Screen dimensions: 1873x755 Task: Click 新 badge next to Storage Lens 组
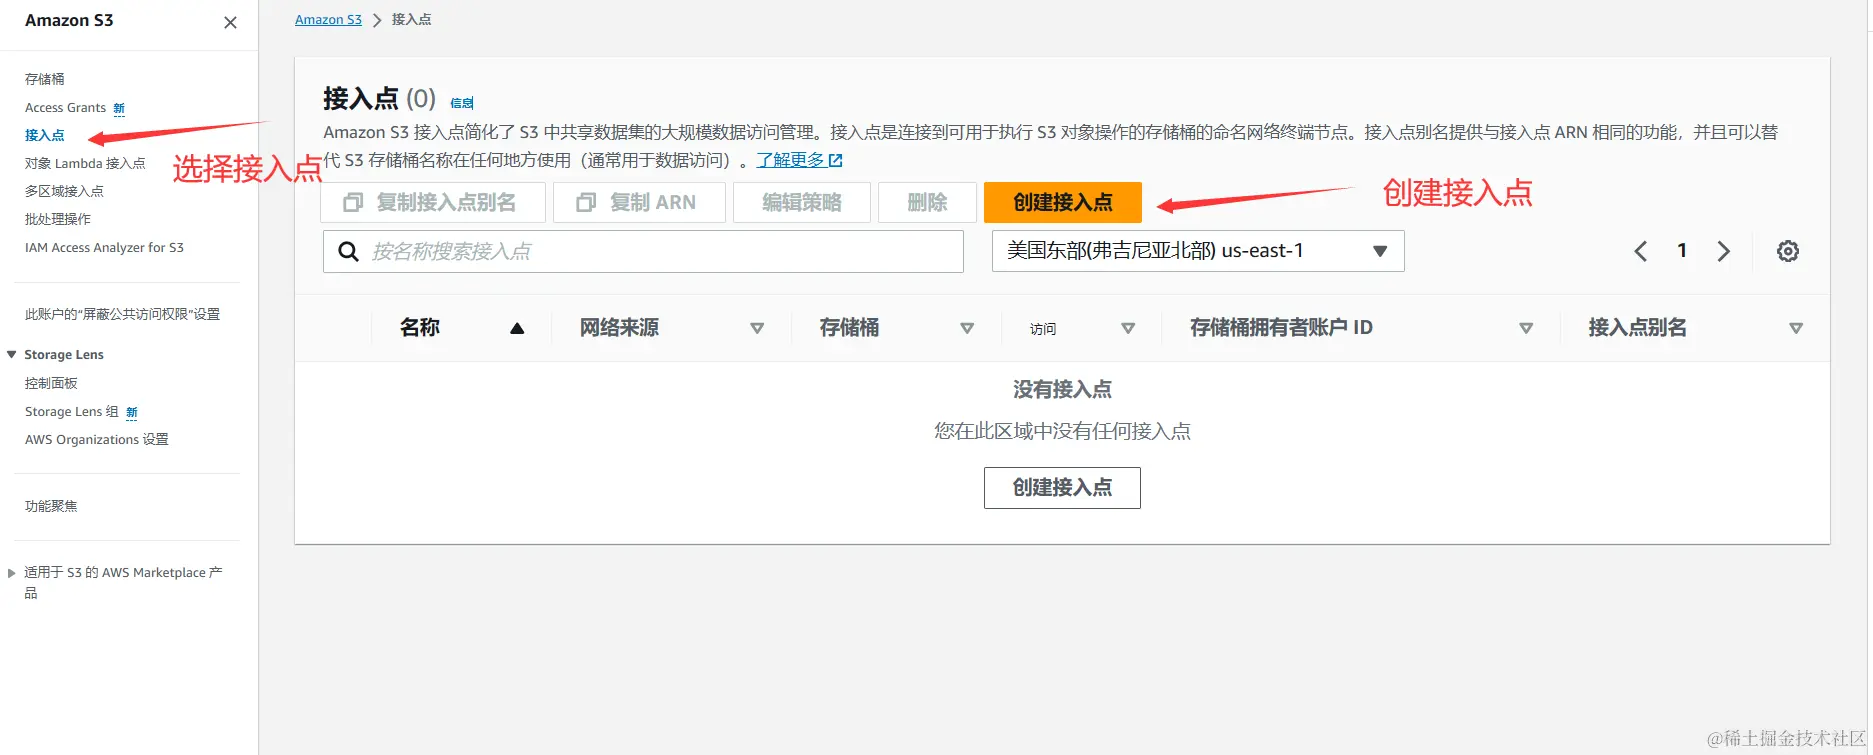[x=132, y=412]
